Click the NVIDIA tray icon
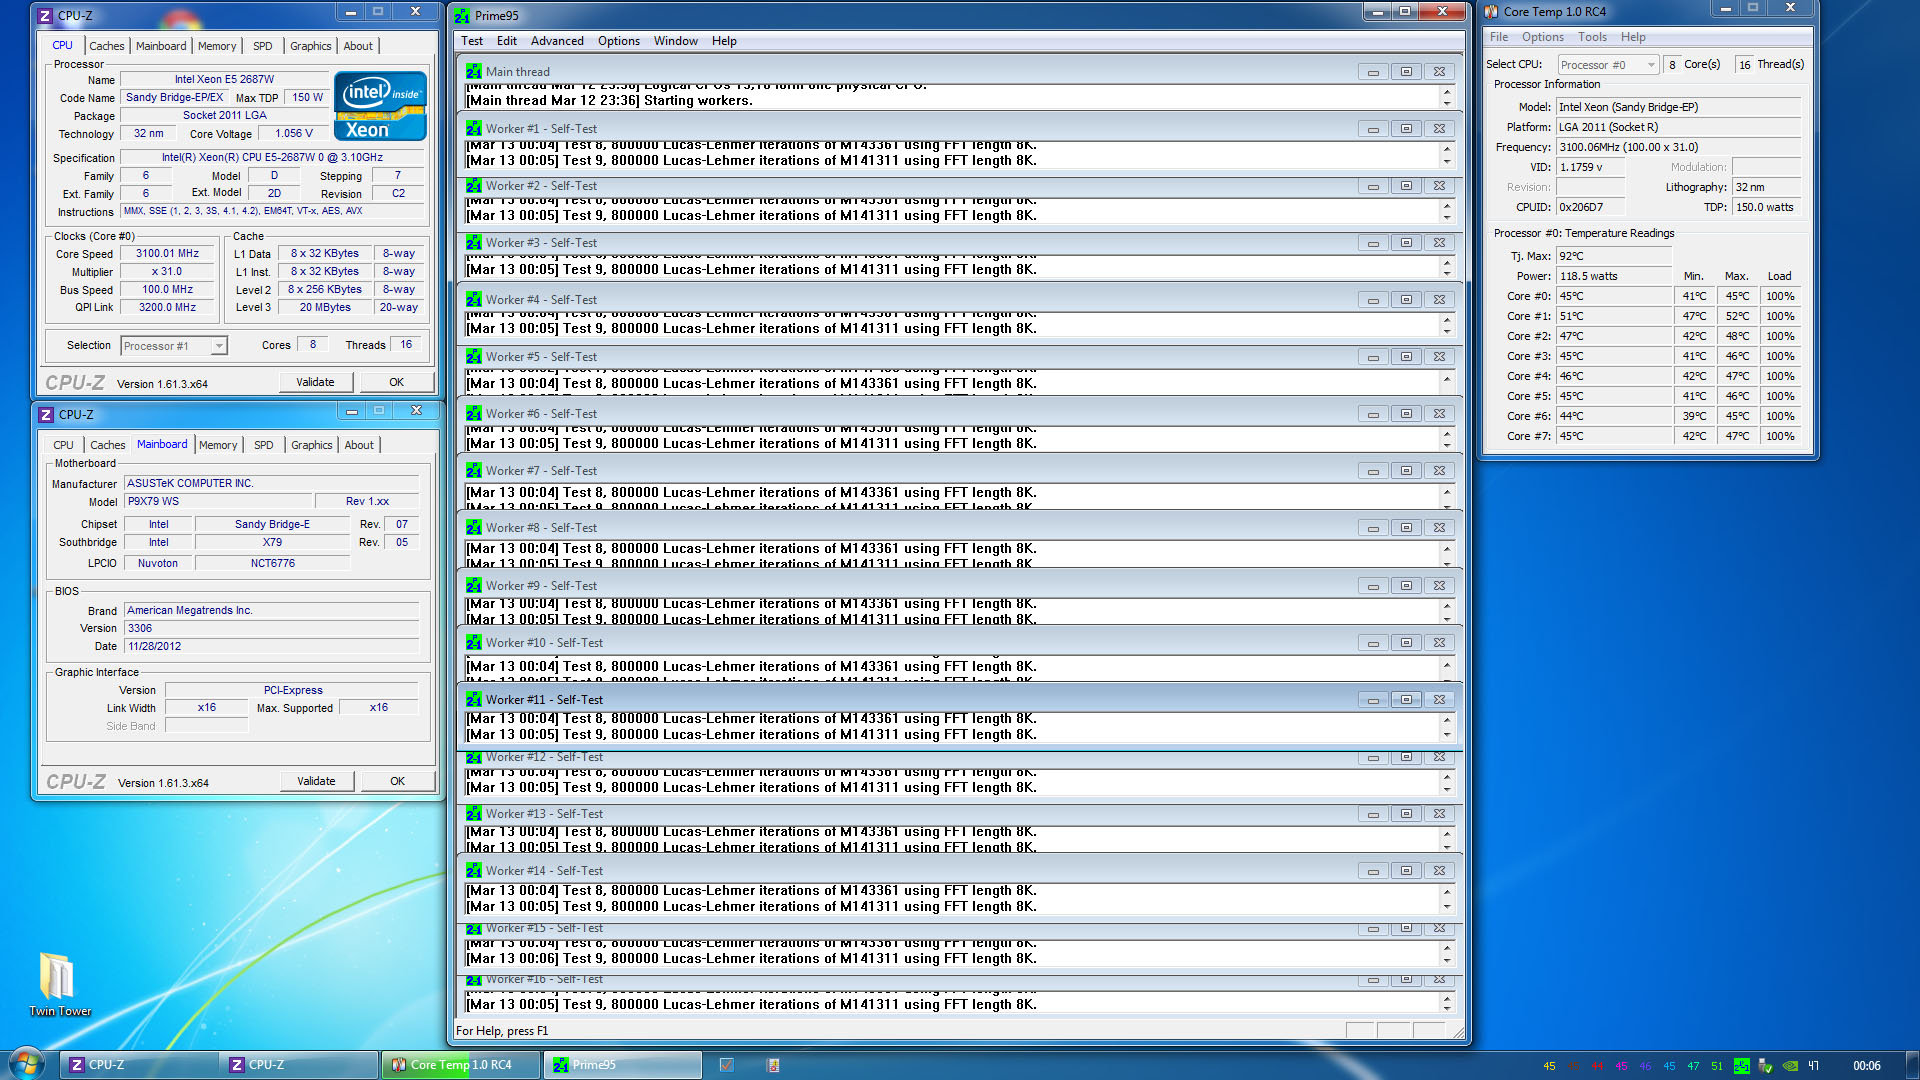 pos(1790,1066)
